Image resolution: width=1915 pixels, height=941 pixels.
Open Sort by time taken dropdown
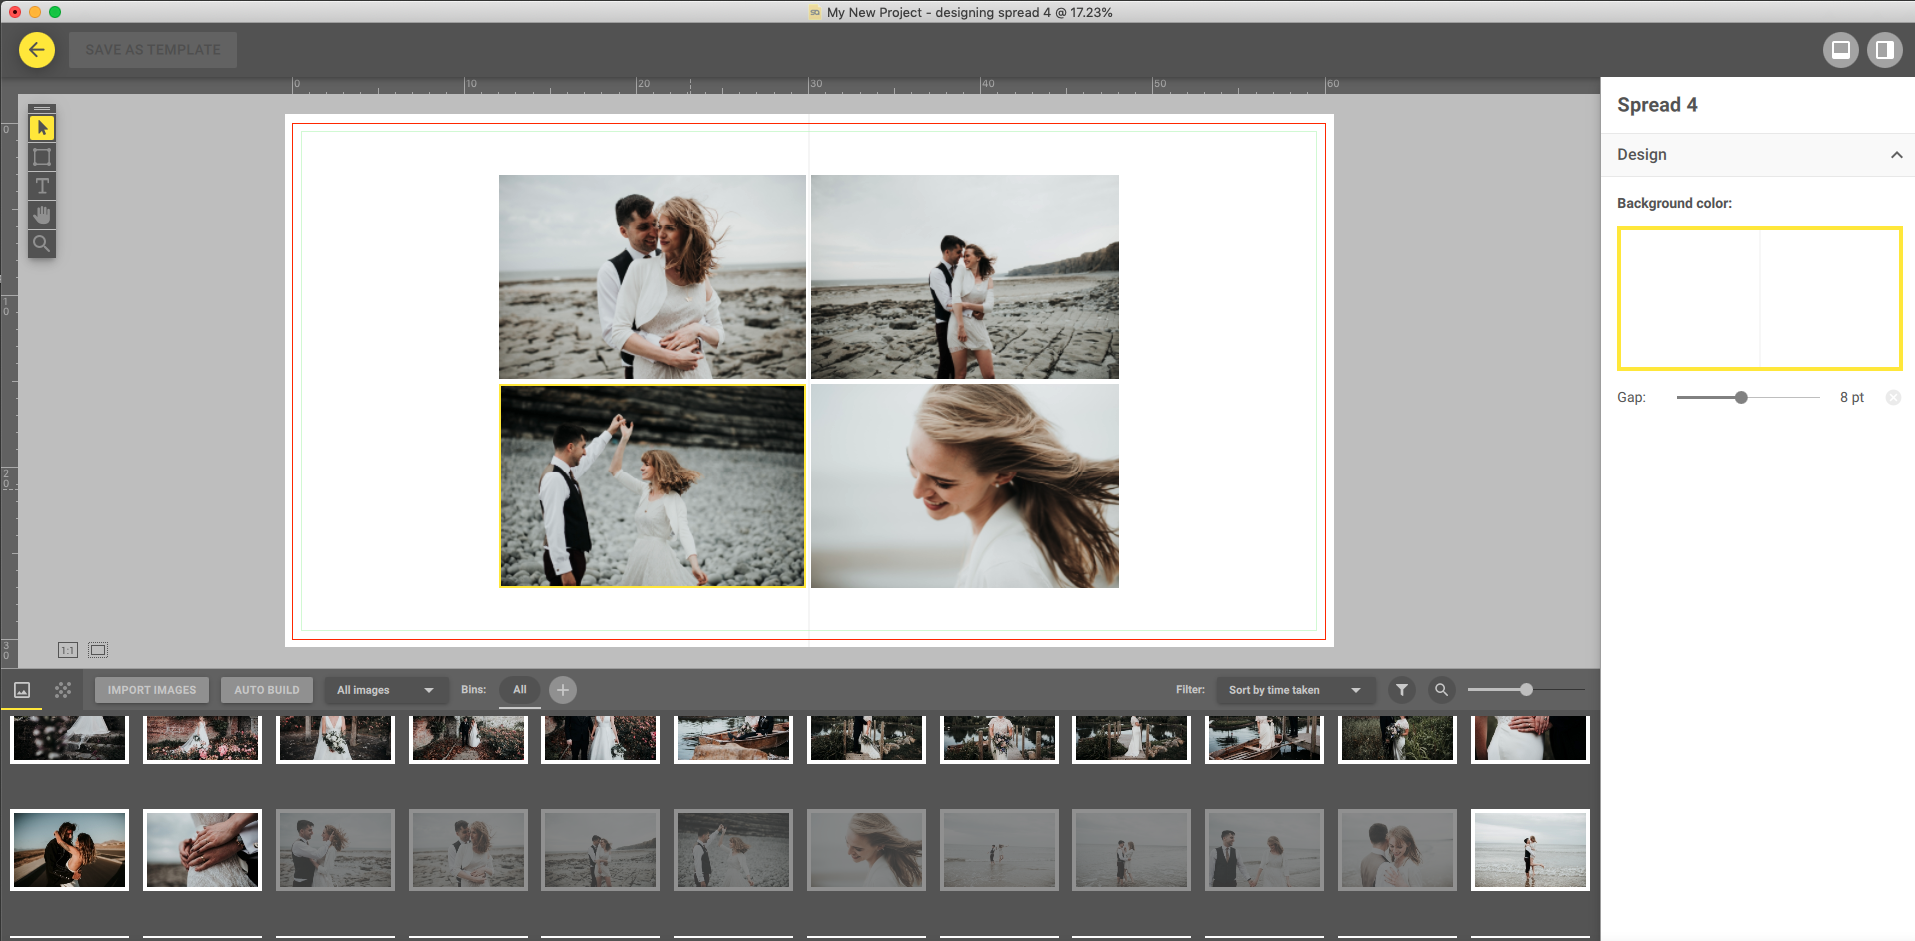click(x=1295, y=690)
